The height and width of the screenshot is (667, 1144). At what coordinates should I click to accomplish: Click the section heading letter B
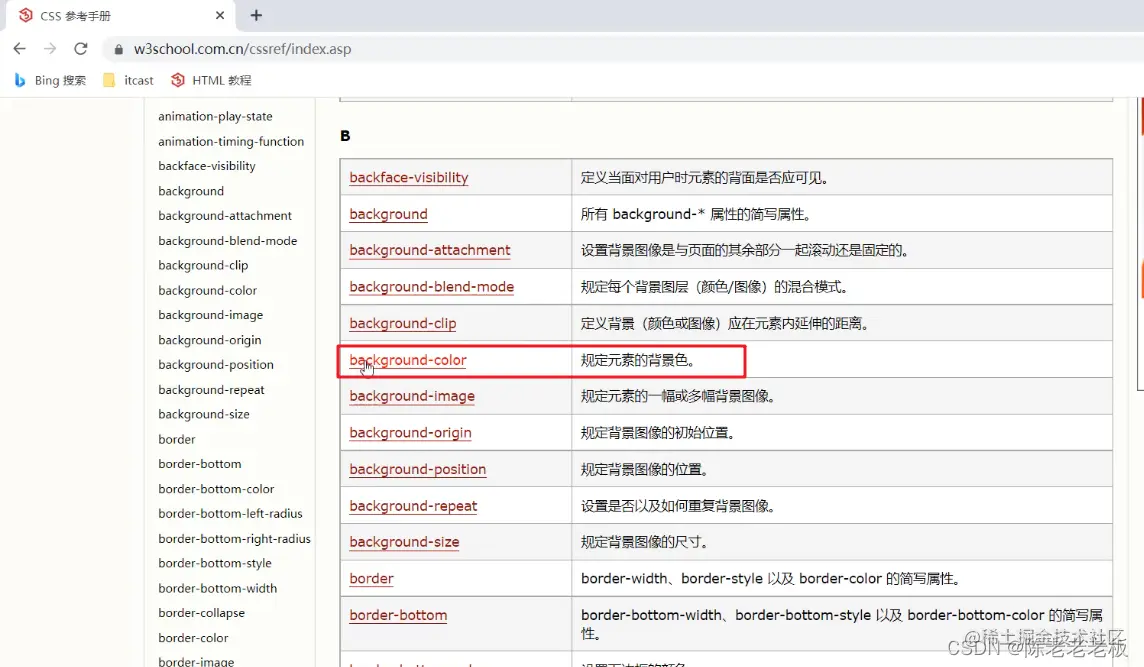[x=345, y=136]
